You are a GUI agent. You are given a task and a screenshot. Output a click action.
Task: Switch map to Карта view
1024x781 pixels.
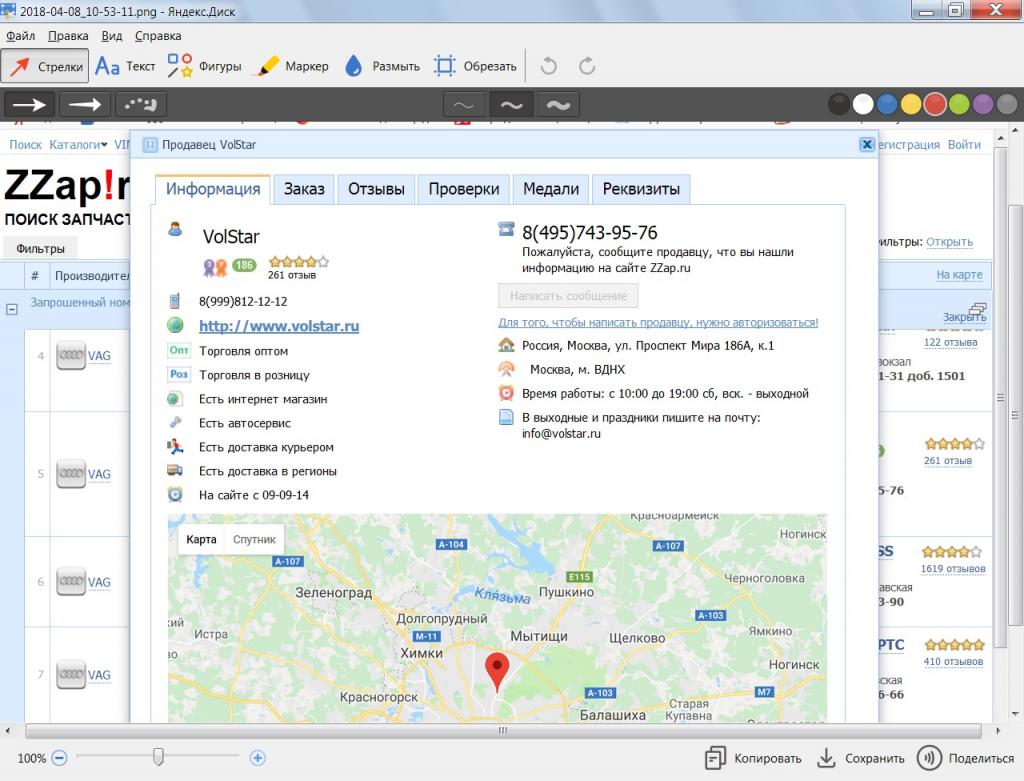[201, 539]
